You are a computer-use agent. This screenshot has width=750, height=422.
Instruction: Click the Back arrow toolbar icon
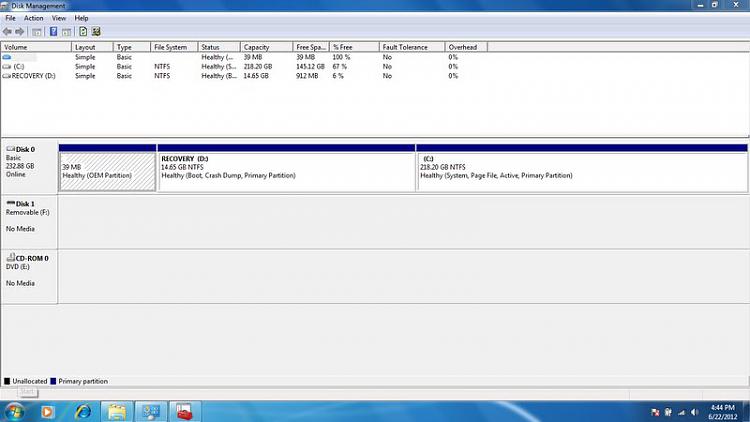coord(7,32)
